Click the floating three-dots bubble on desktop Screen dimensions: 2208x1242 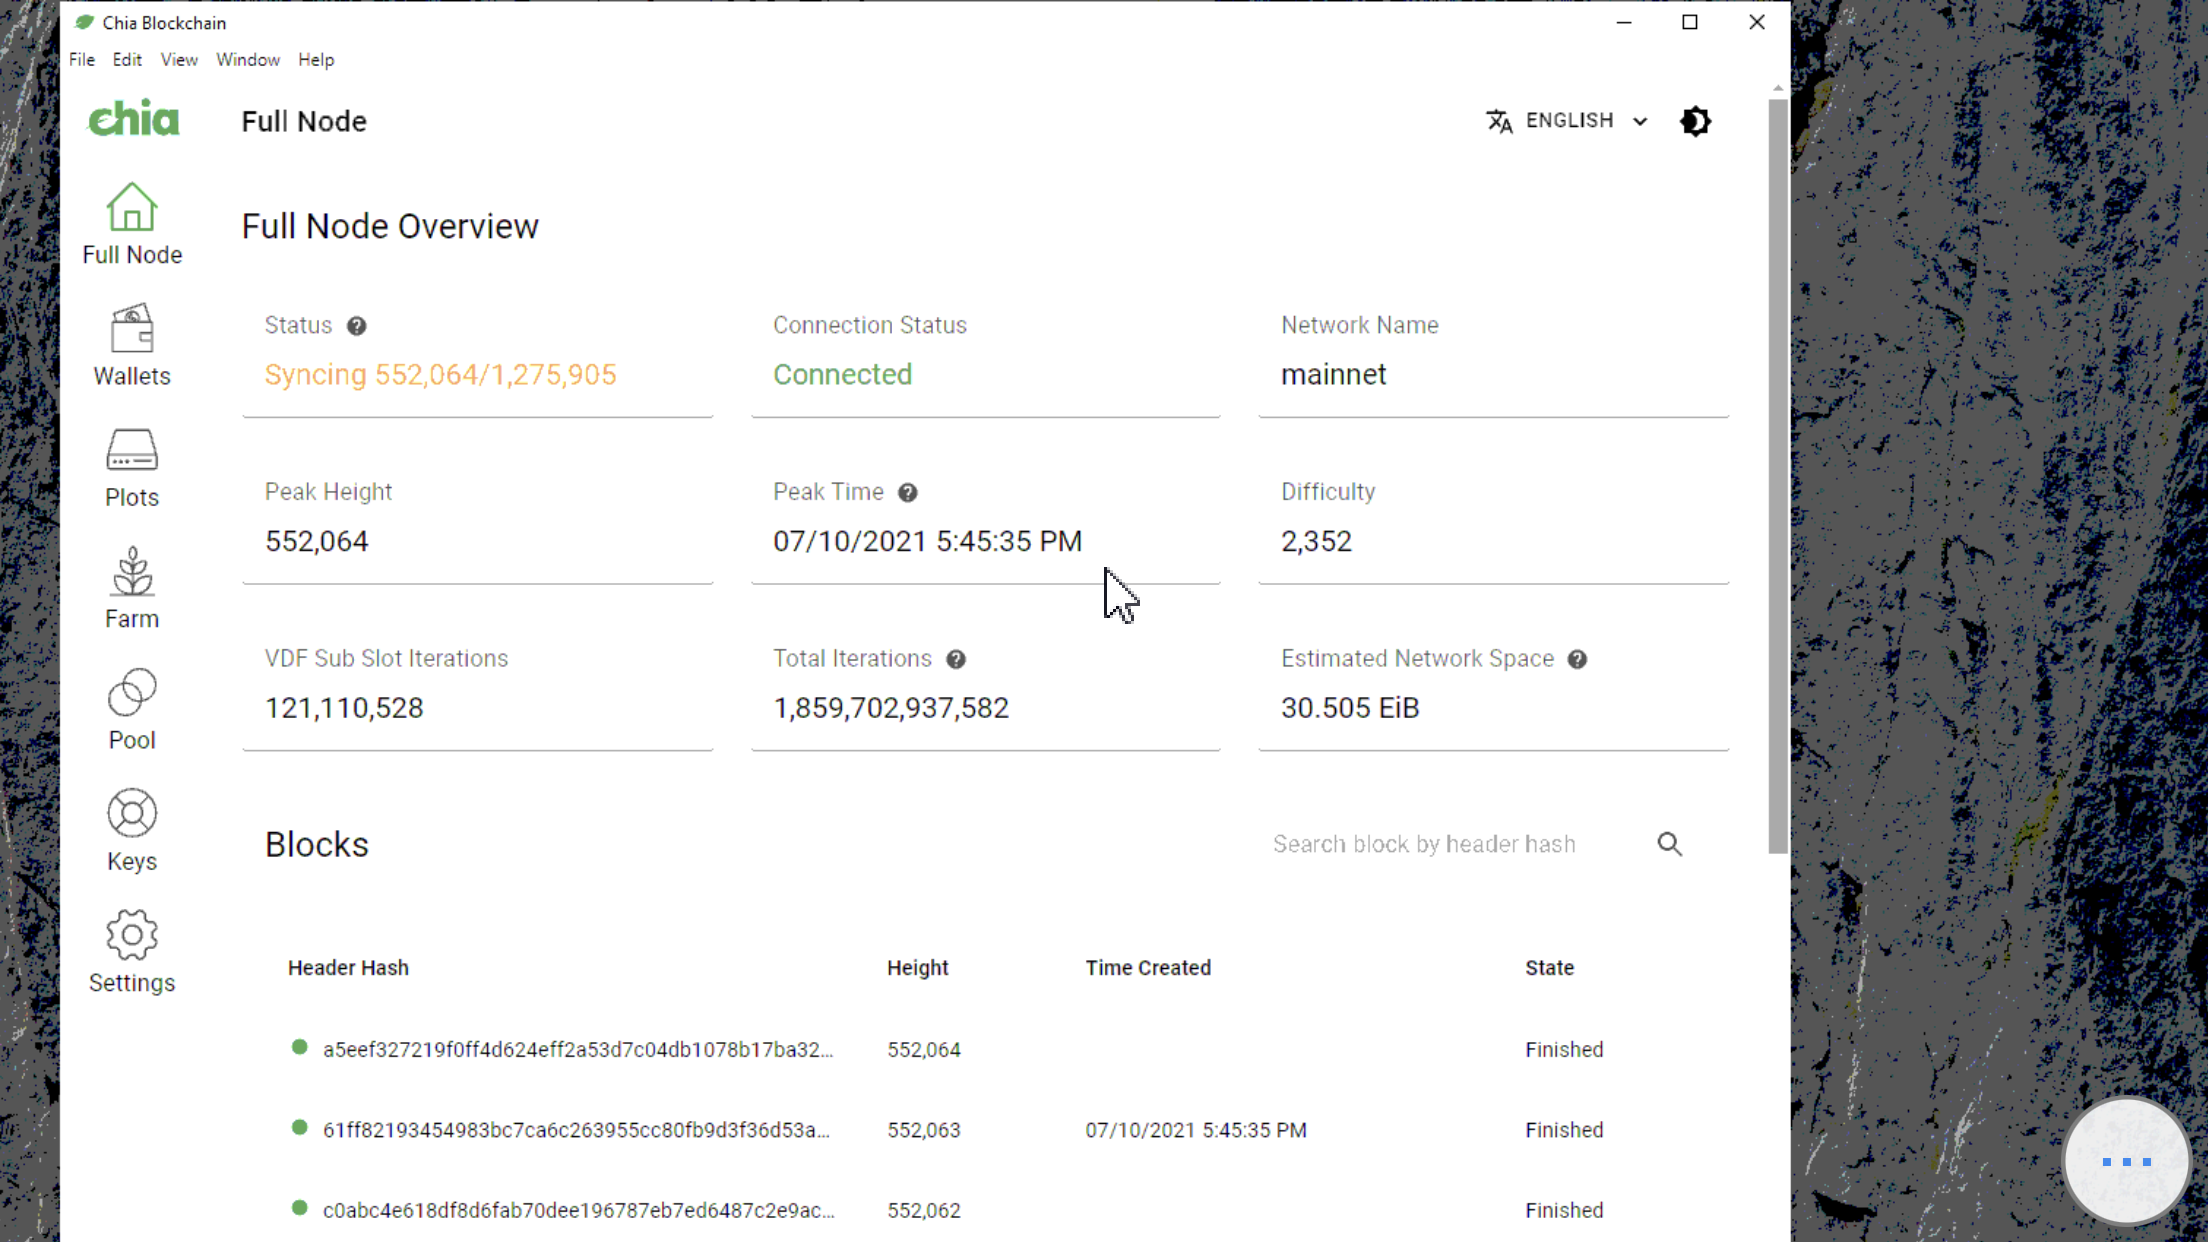click(2126, 1161)
